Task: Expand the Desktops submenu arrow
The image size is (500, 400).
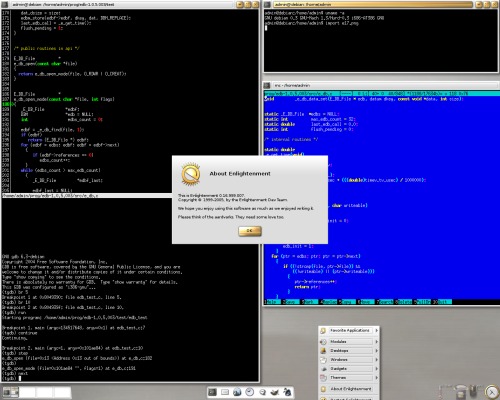Action: (376, 351)
